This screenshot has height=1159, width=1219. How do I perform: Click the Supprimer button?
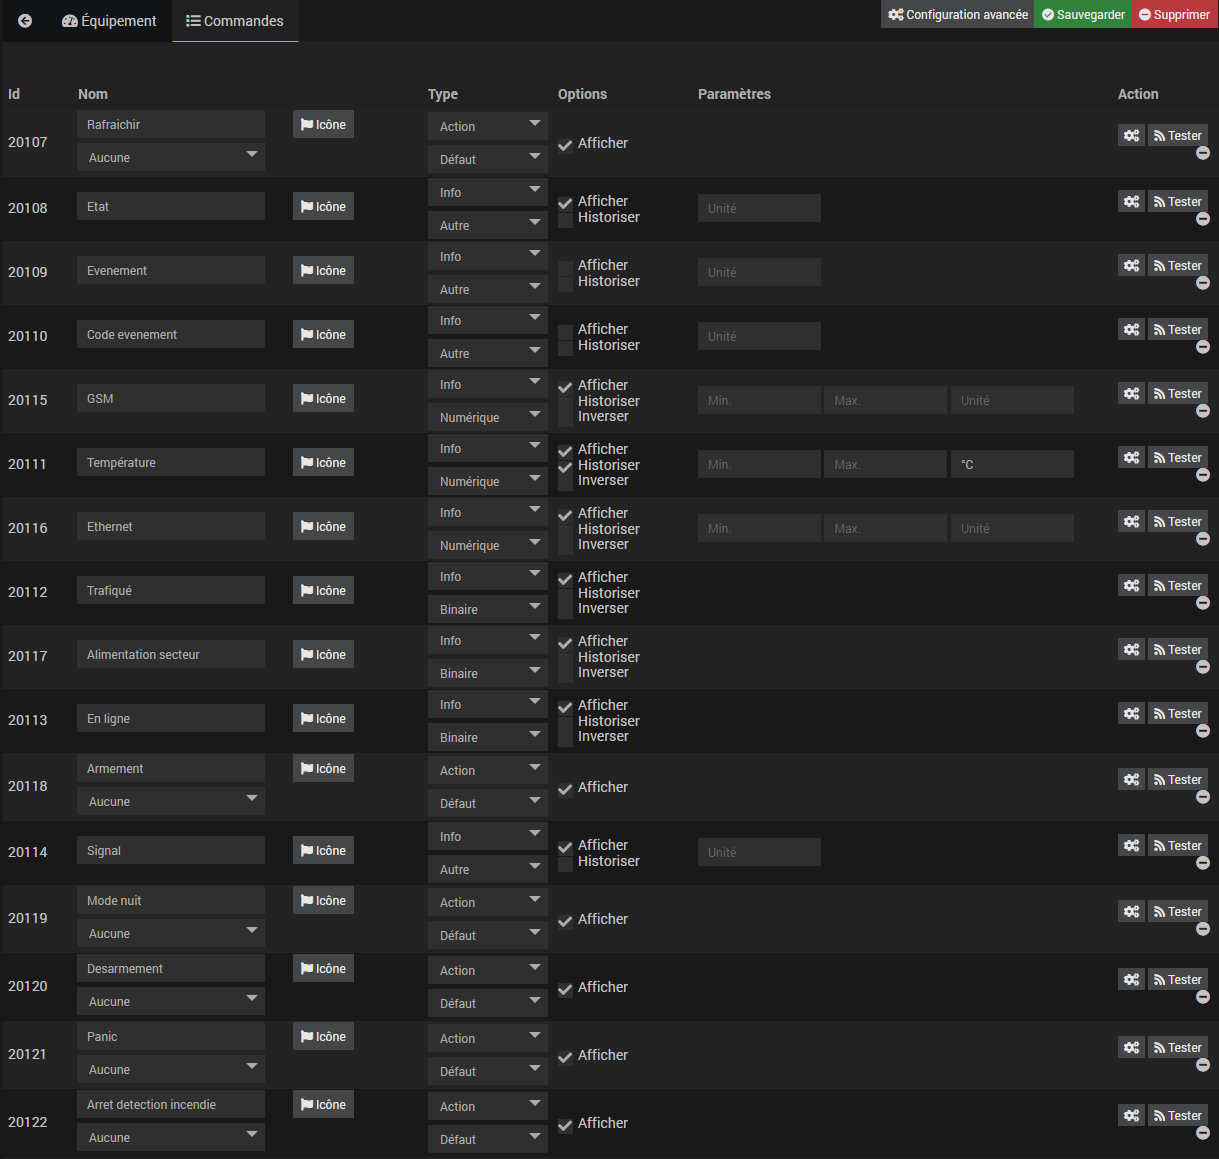1174,14
